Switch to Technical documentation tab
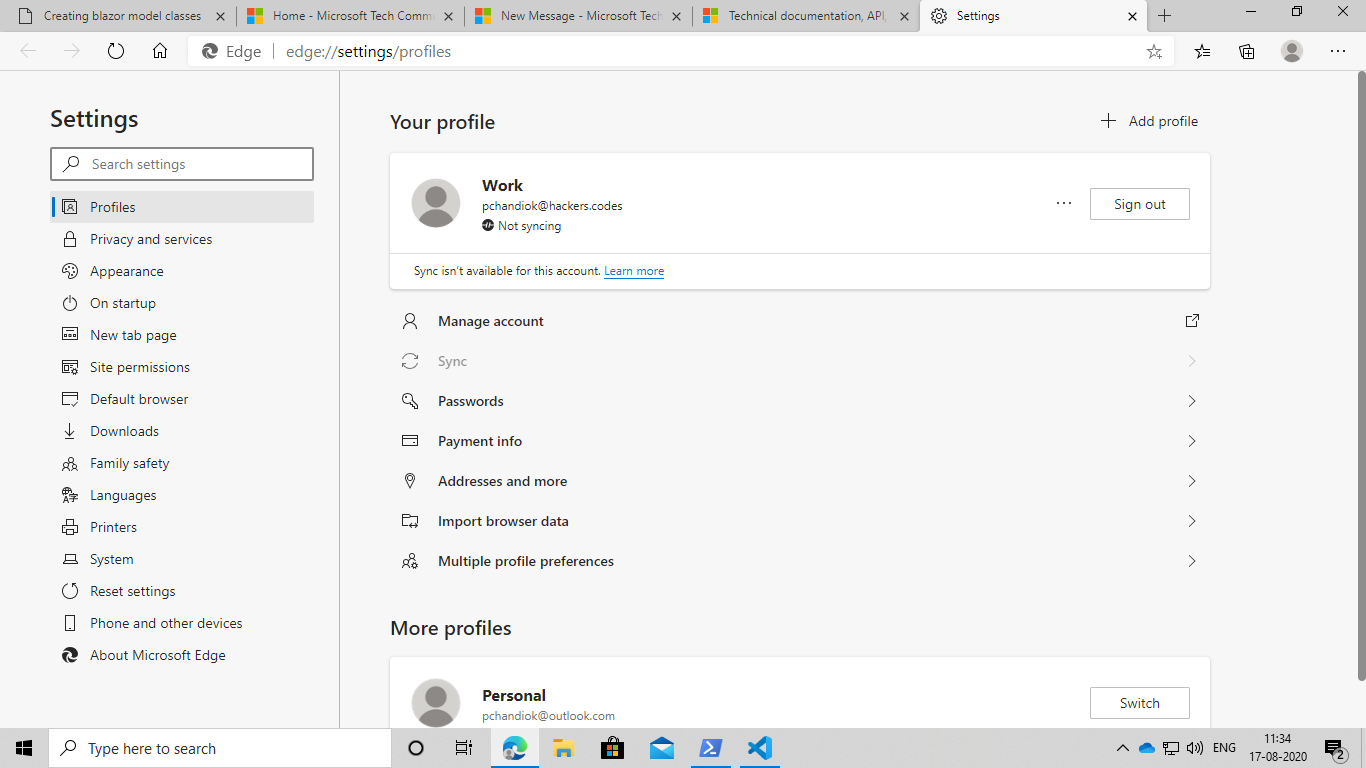 pyautogui.click(x=807, y=16)
